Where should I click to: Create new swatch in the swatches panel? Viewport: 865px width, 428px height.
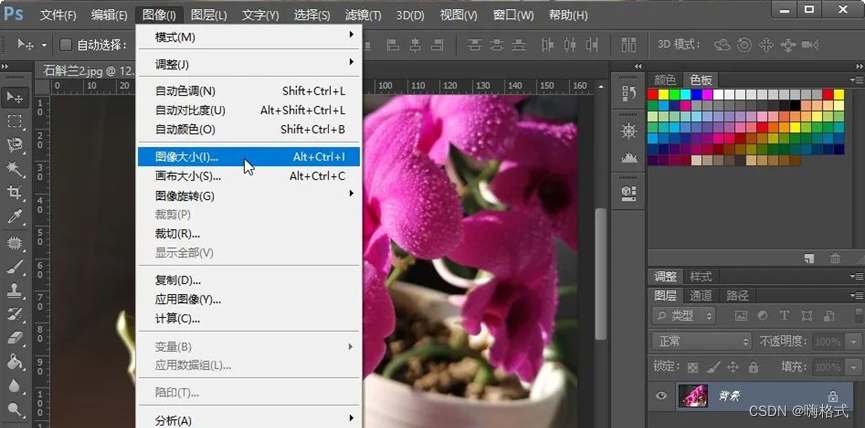[x=809, y=258]
